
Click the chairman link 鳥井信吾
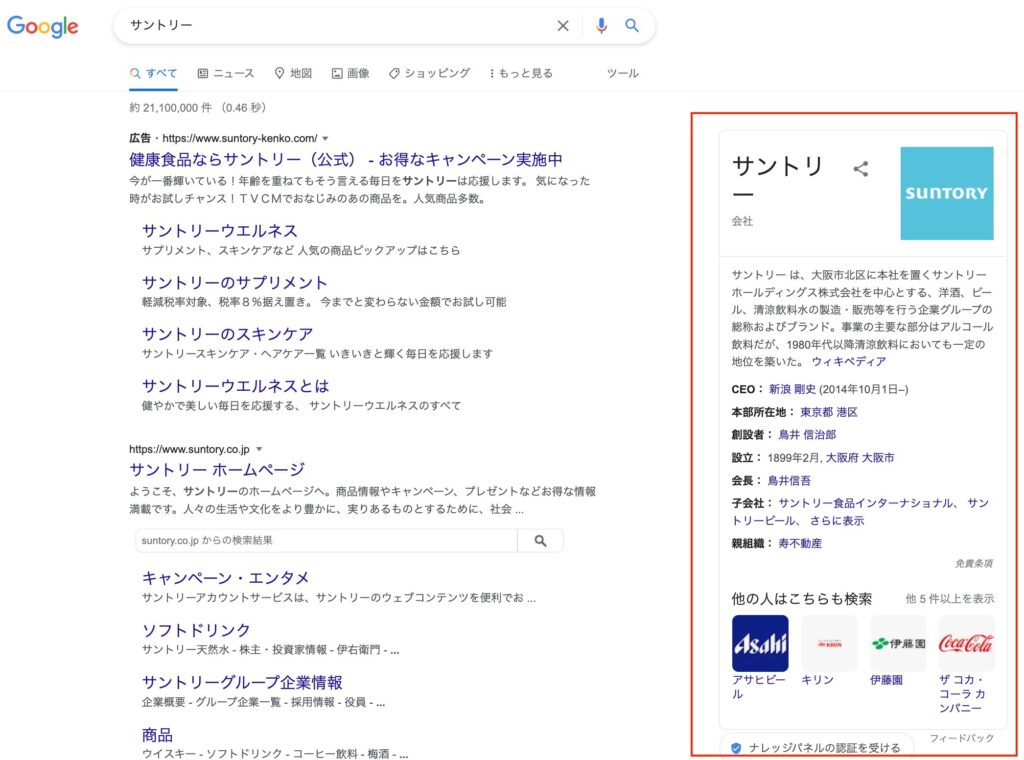789,481
